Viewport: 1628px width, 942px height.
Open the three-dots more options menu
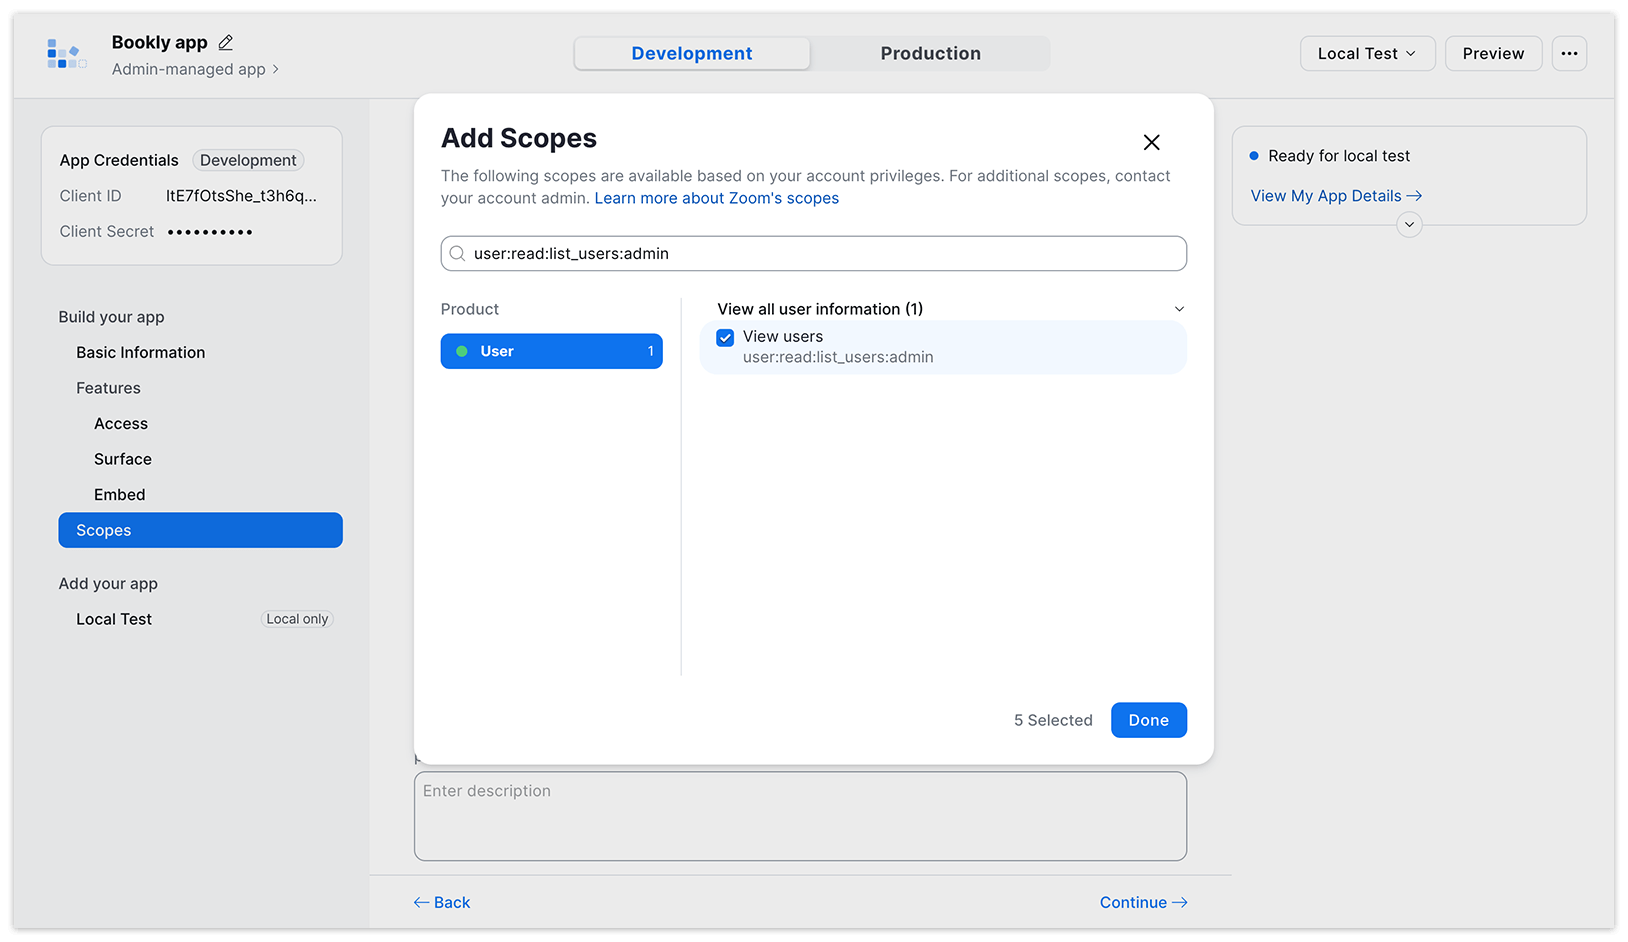pos(1569,54)
